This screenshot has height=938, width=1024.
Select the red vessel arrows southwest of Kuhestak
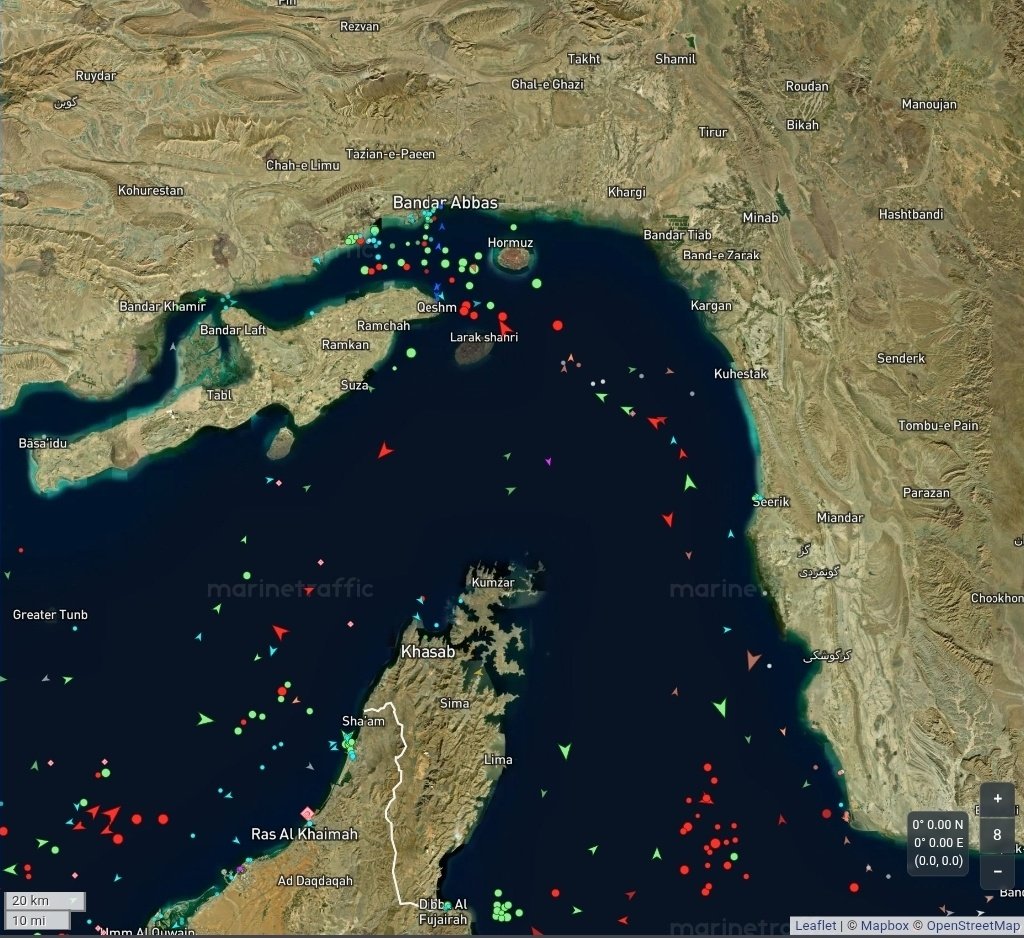pos(657,421)
